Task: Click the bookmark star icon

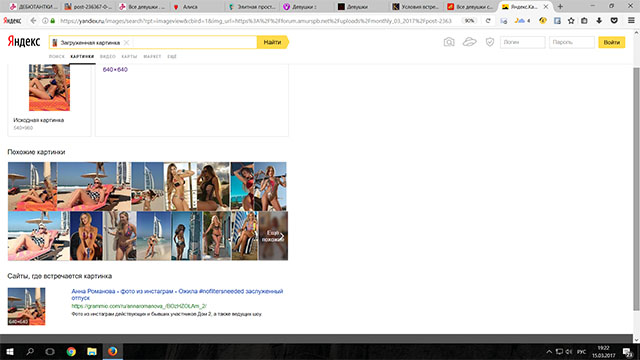Action: tap(571, 20)
